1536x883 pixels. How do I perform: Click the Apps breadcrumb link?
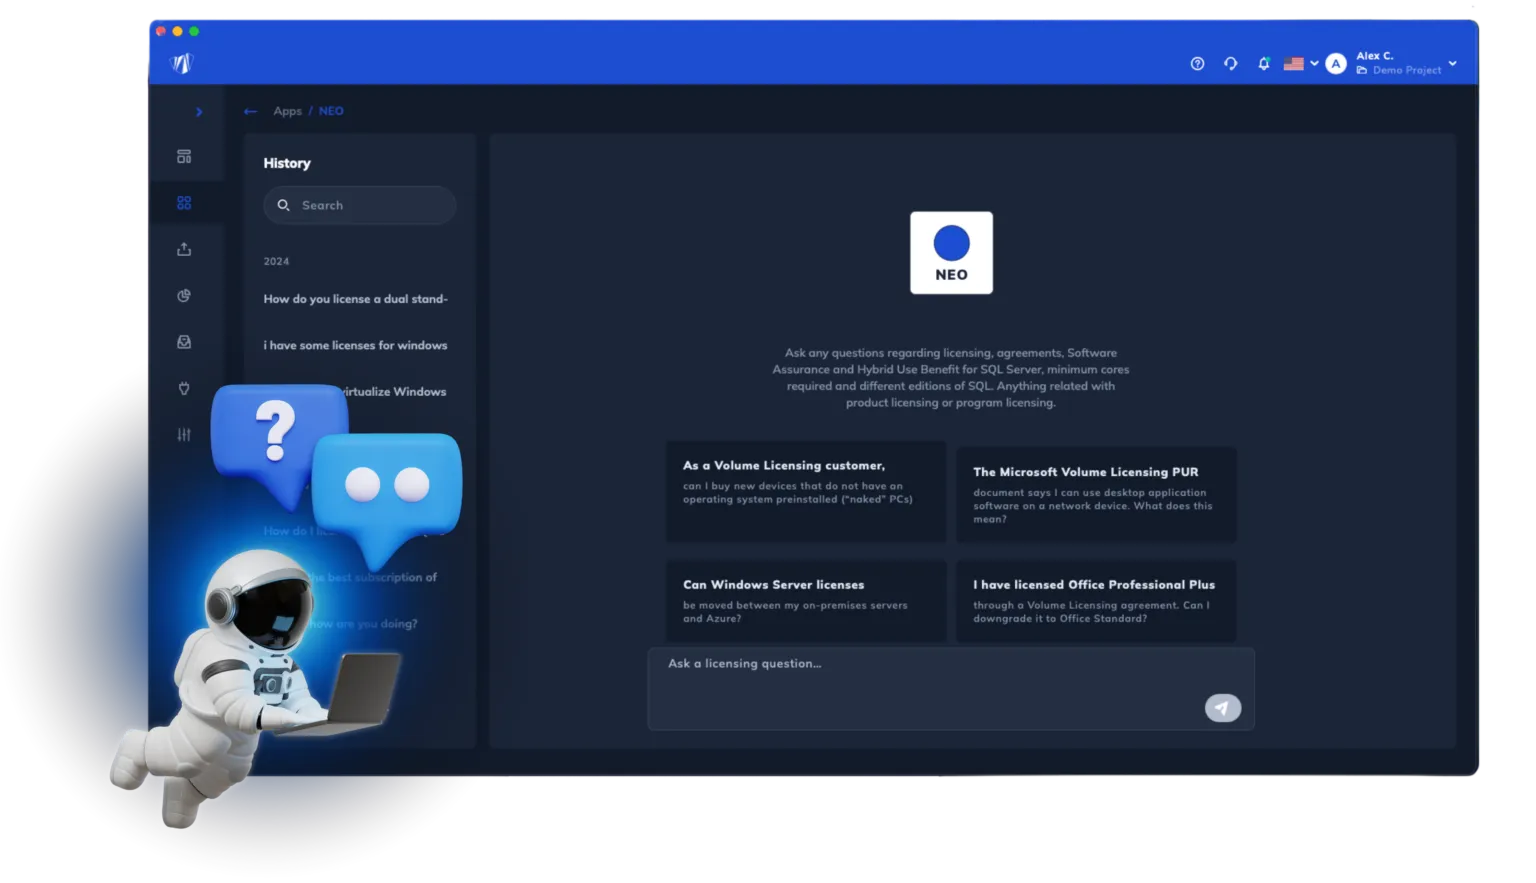tap(287, 112)
